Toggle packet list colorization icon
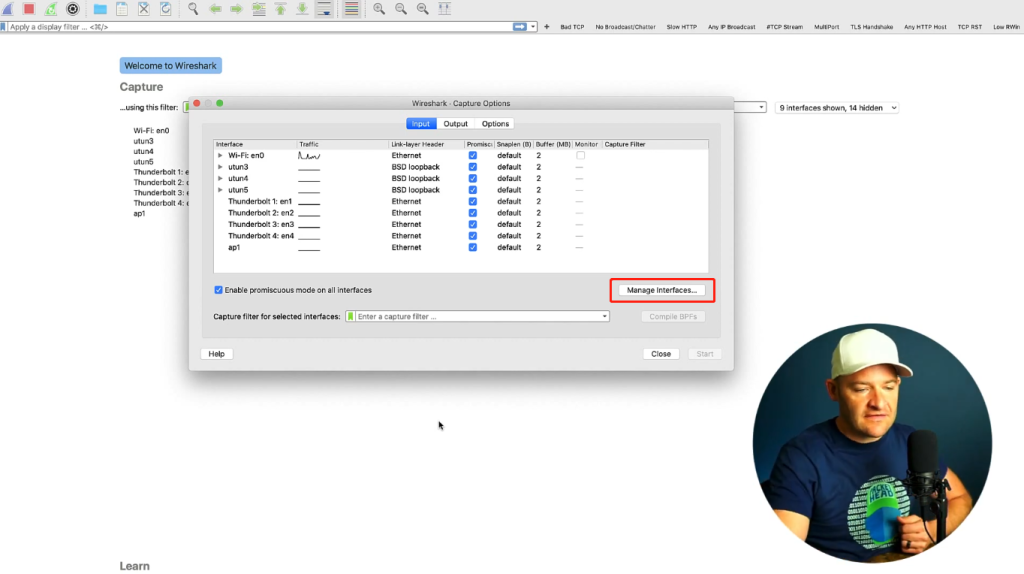The image size is (1024, 574). pos(351,8)
